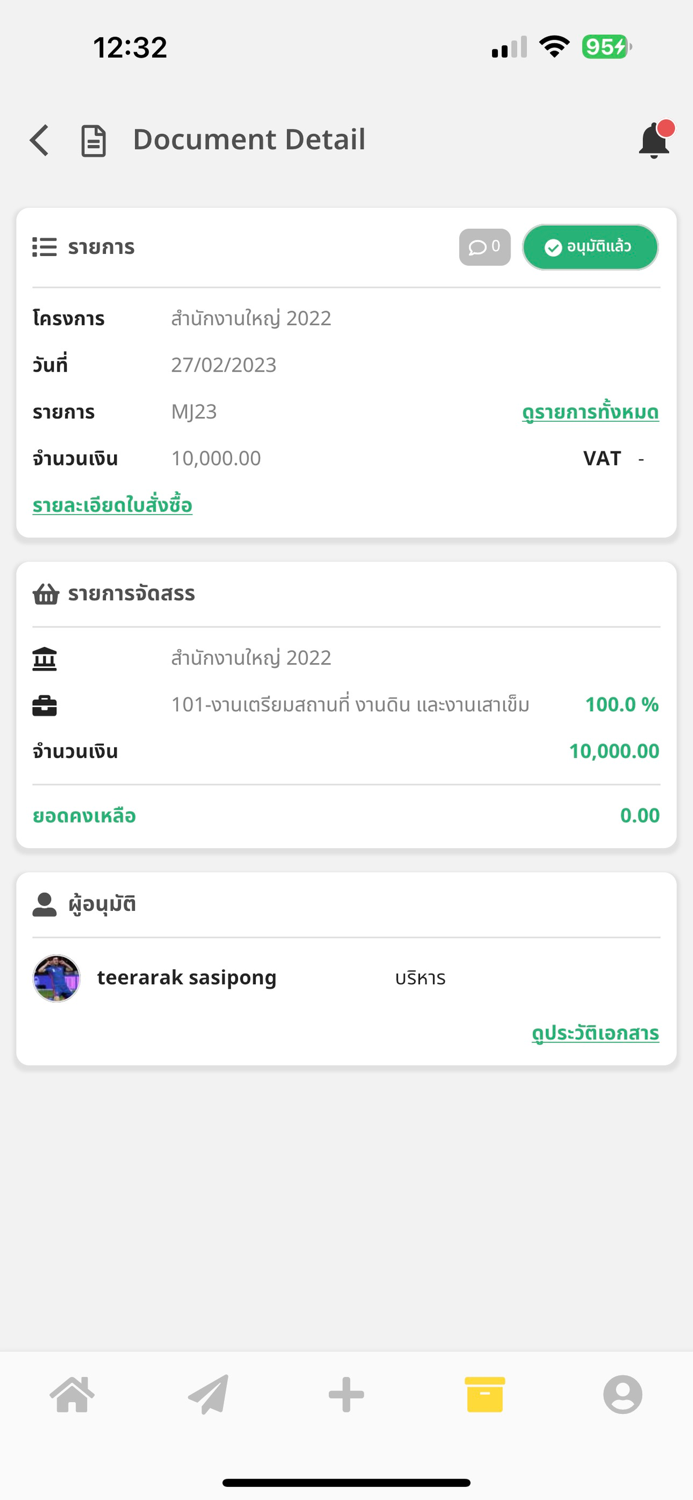Open notifications bell
This screenshot has width=693, height=1500.
(654, 140)
